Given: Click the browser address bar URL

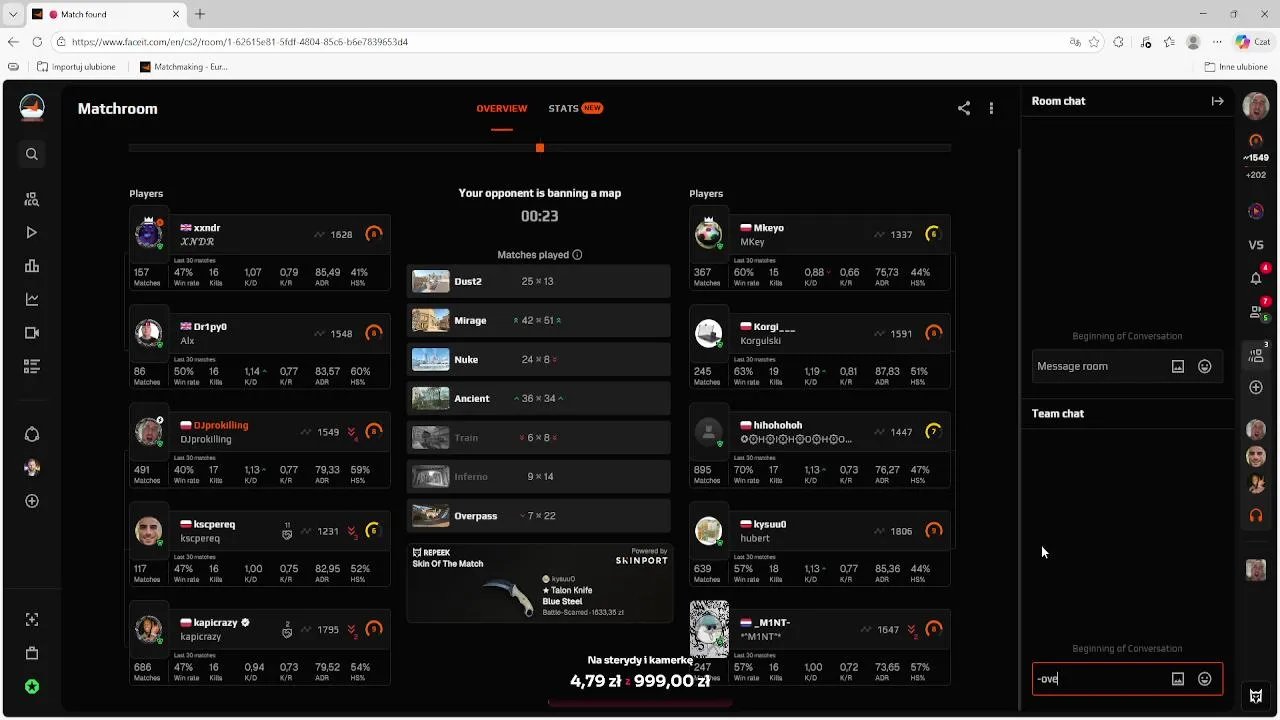Looking at the screenshot, I should pos(240,42).
